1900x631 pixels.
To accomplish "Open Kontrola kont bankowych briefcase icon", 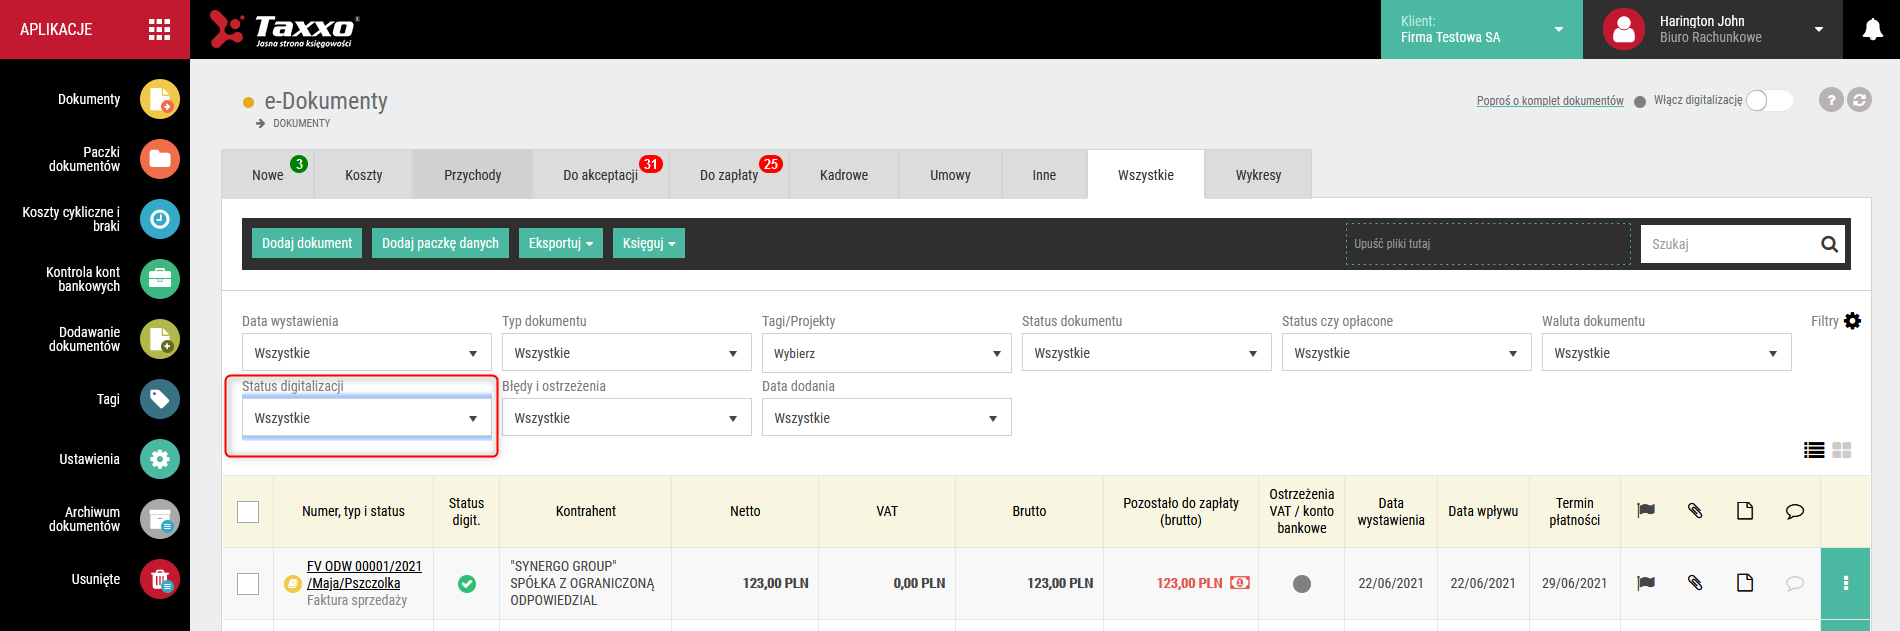I will tap(160, 279).
